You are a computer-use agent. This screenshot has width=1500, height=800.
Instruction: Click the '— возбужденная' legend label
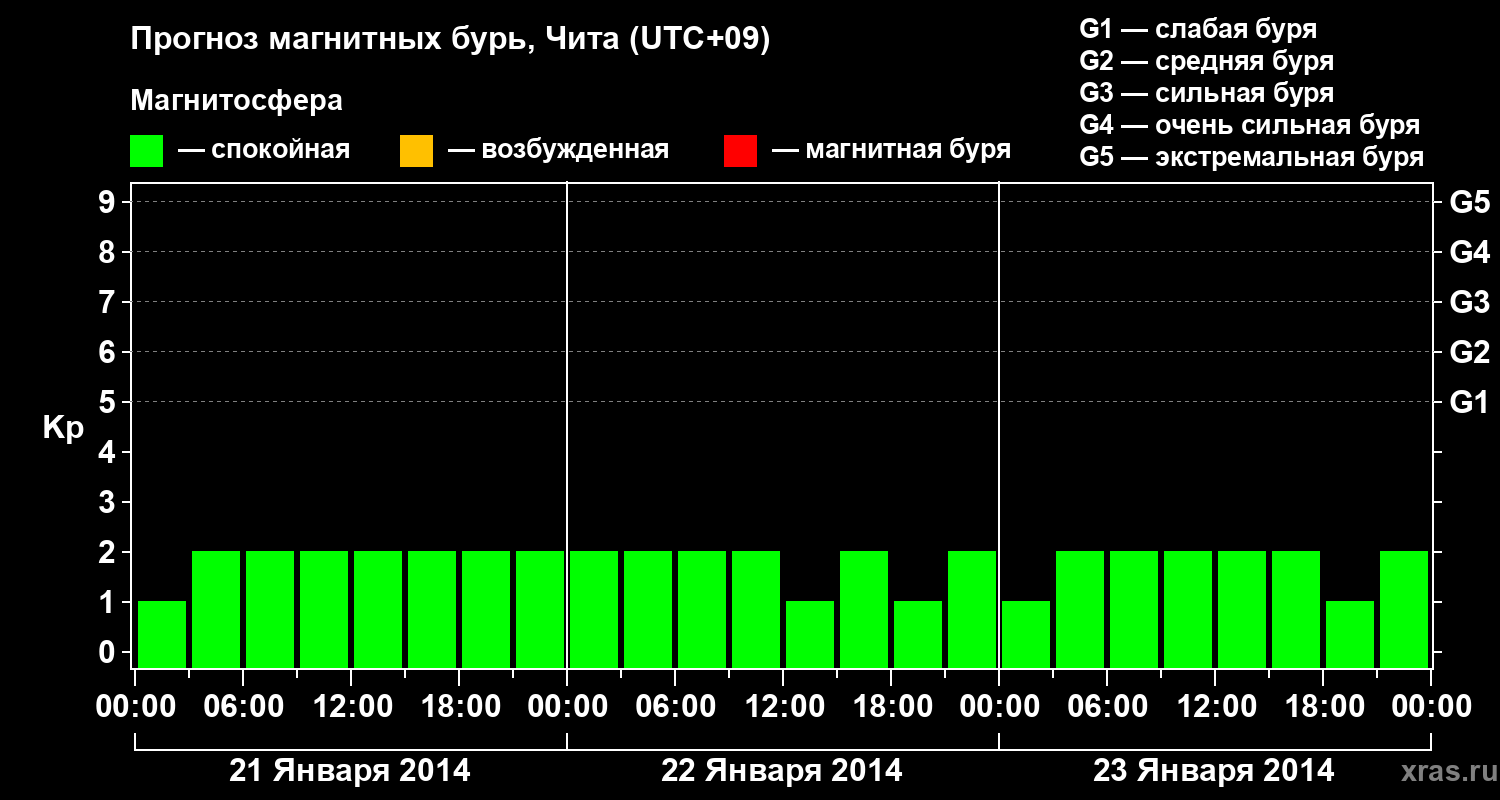[x=558, y=151]
